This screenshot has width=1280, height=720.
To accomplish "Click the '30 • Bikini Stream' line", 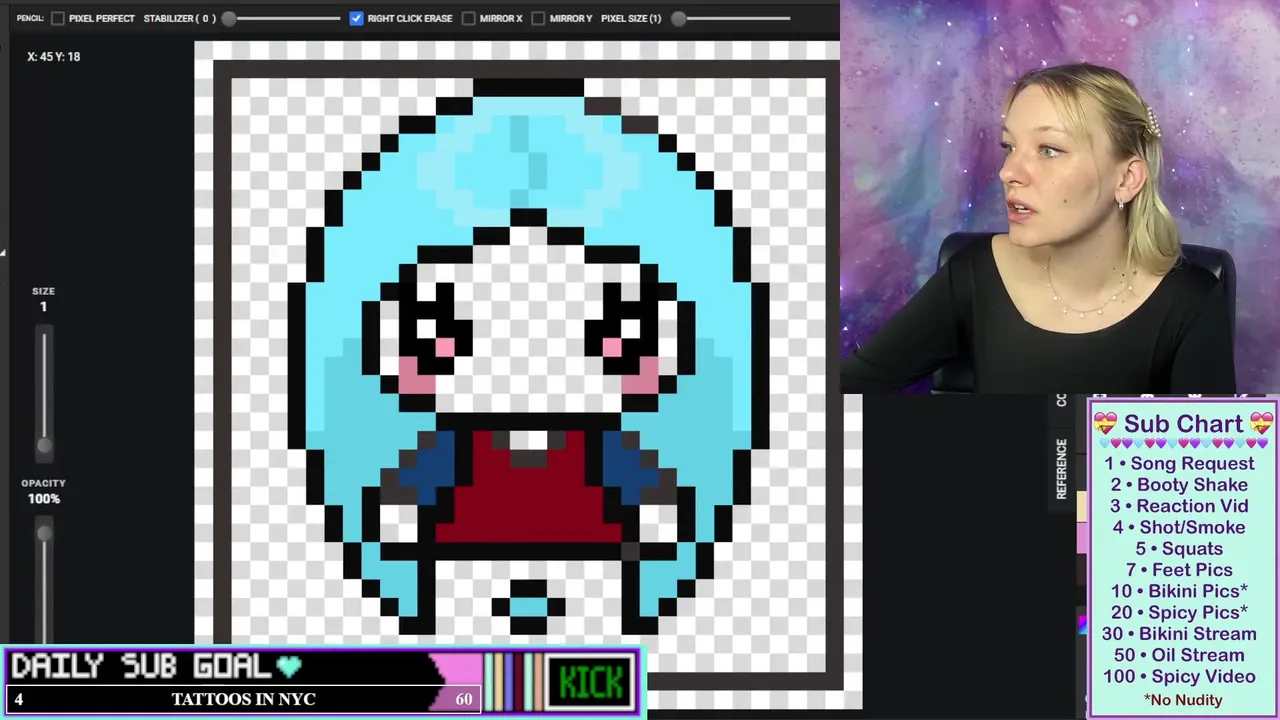I will click(1179, 634).
